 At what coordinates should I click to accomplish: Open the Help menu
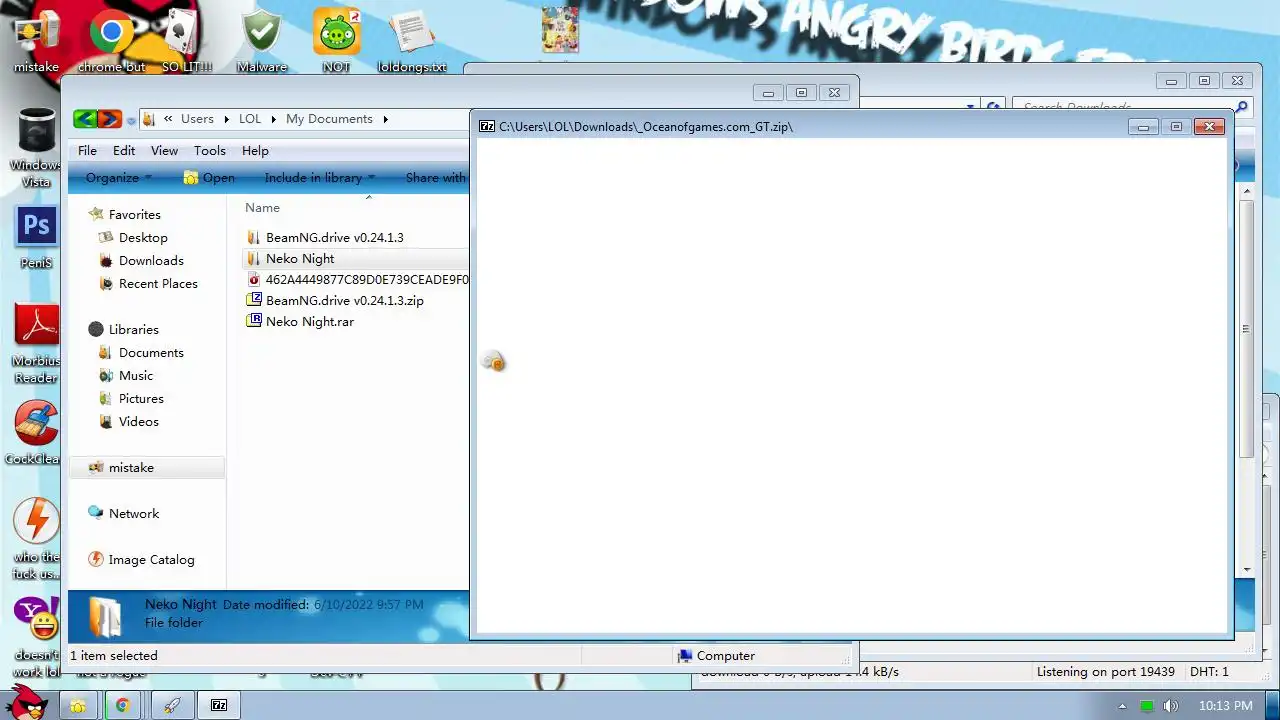(255, 150)
